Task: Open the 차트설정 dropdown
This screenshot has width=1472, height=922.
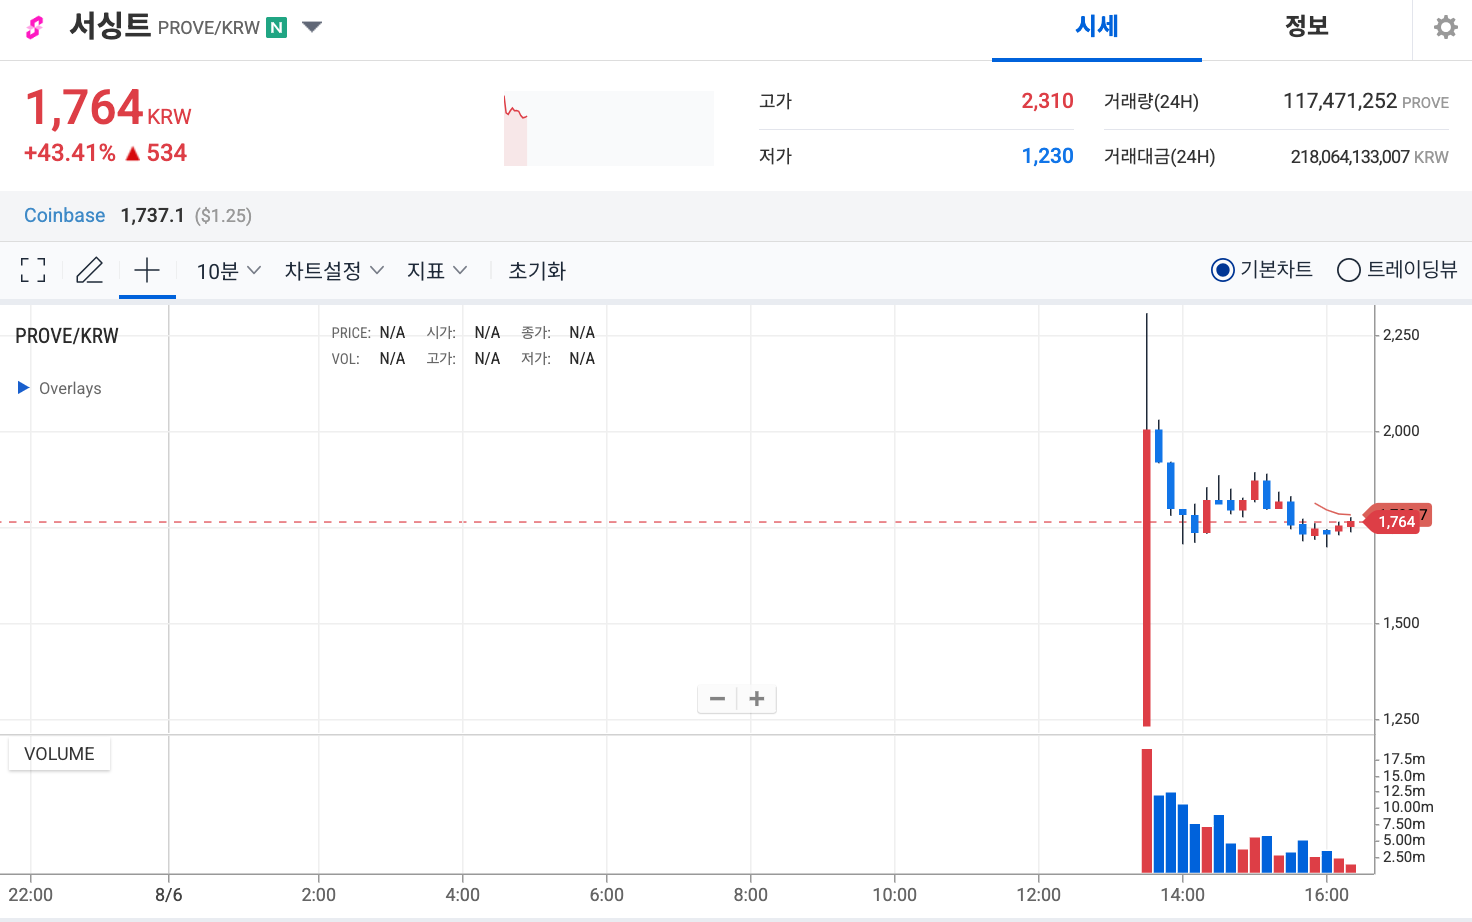Action: pyautogui.click(x=333, y=269)
